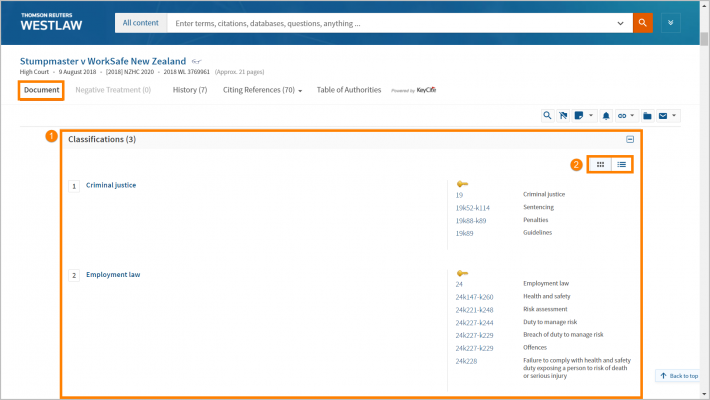Open key number 24k147-k260

(475, 297)
